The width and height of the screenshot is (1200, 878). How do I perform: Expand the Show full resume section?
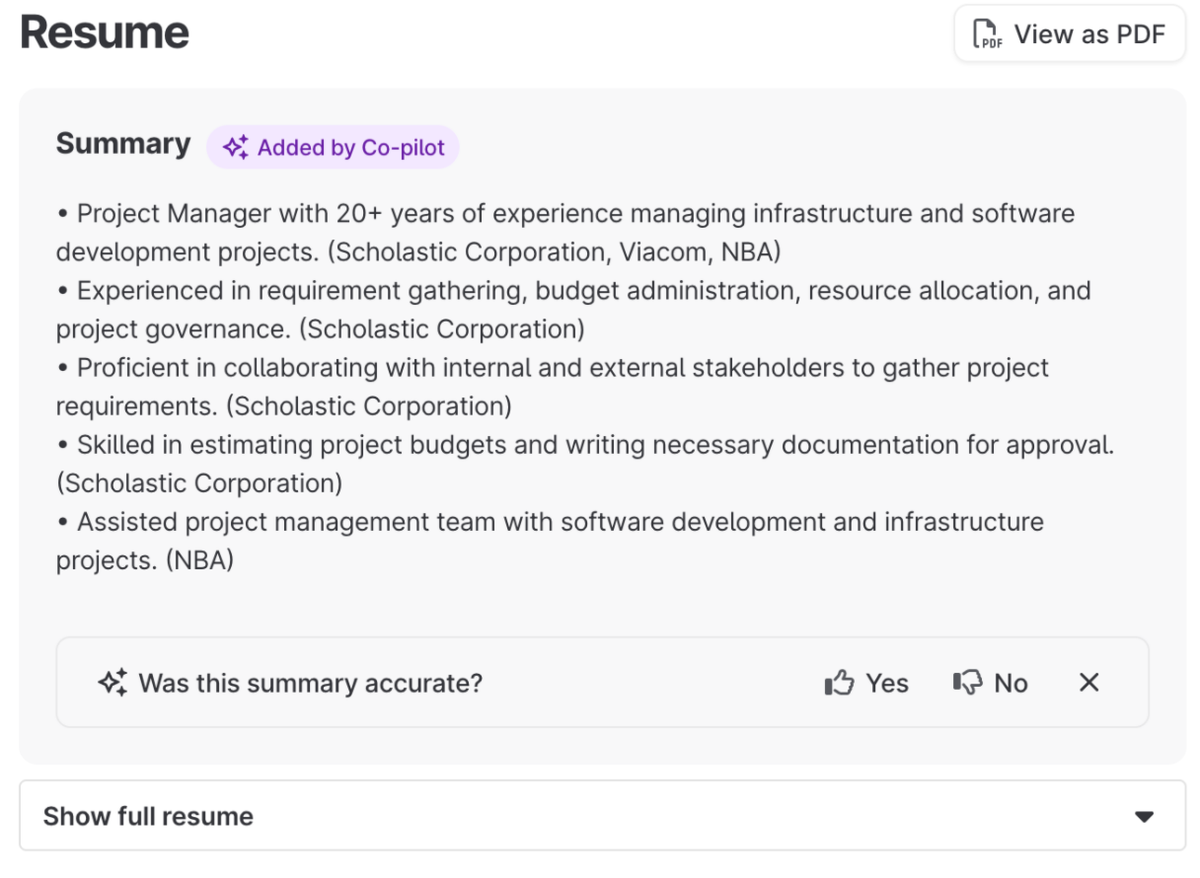(x=148, y=816)
